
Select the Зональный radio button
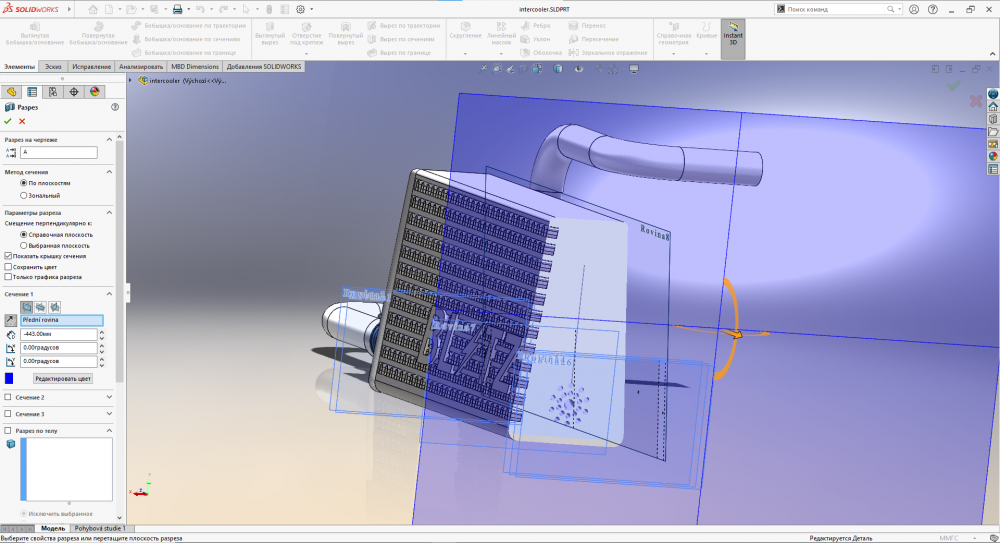[x=24, y=195]
